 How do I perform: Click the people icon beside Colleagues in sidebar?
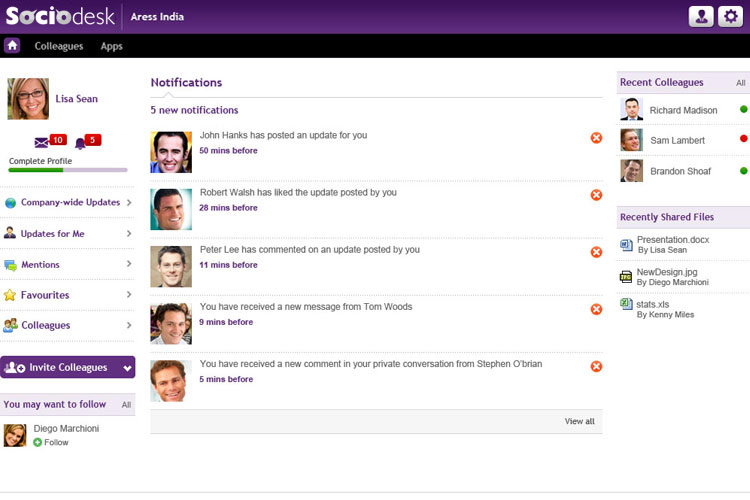click(11, 325)
